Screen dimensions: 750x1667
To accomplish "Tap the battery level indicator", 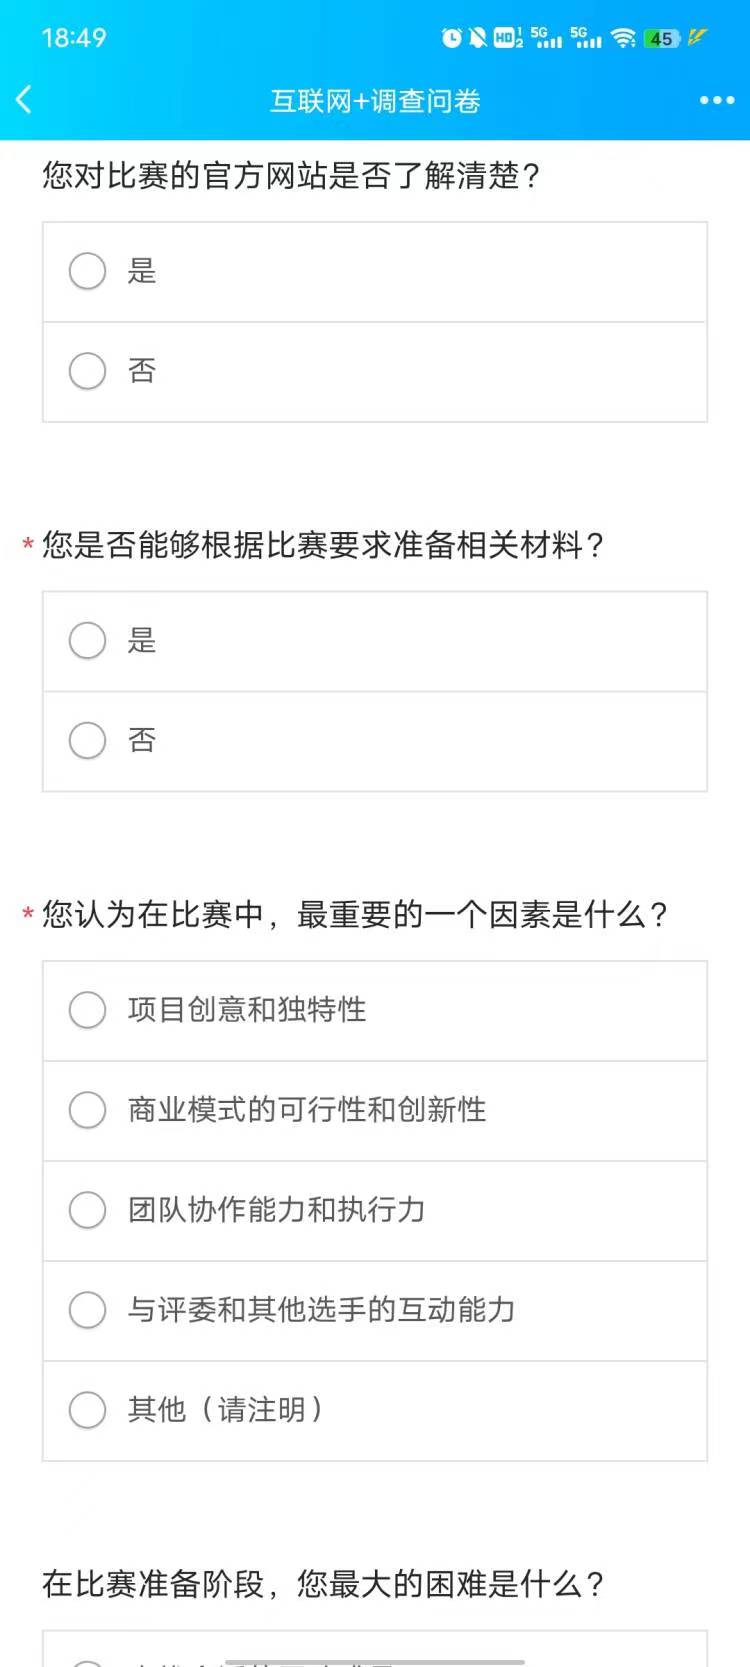I will click(x=662, y=38).
